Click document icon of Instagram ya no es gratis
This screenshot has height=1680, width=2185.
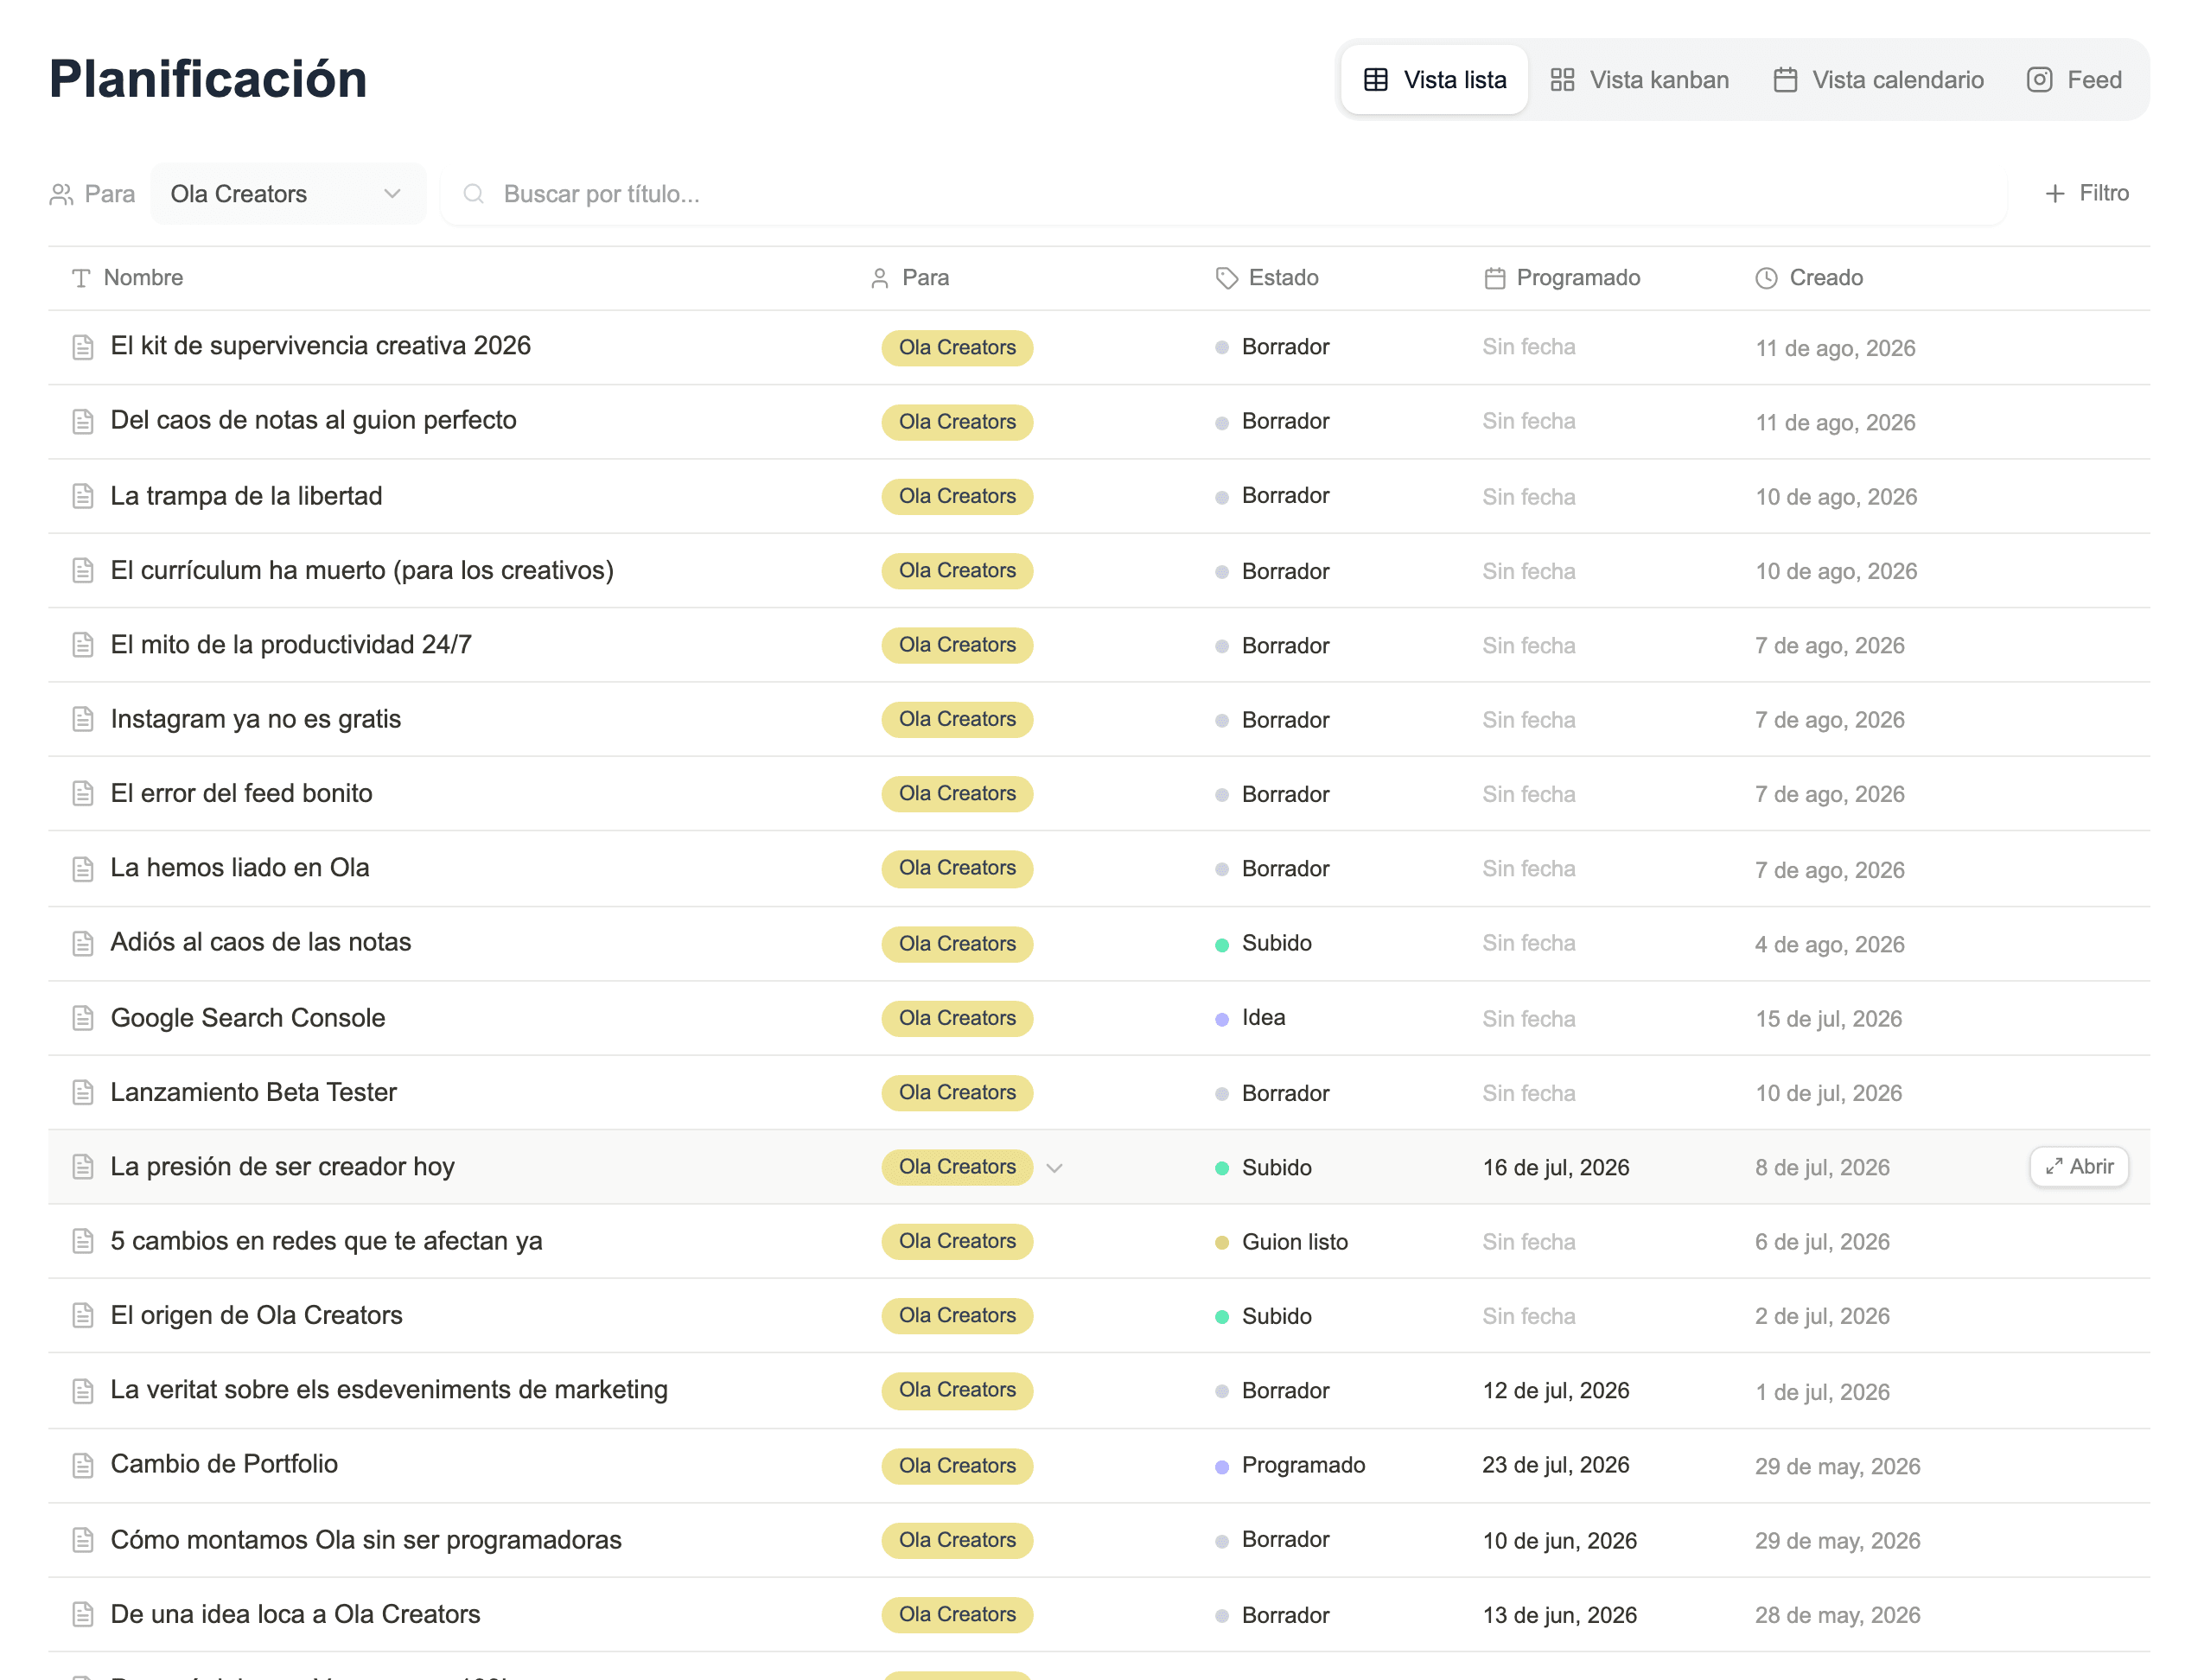click(x=83, y=719)
